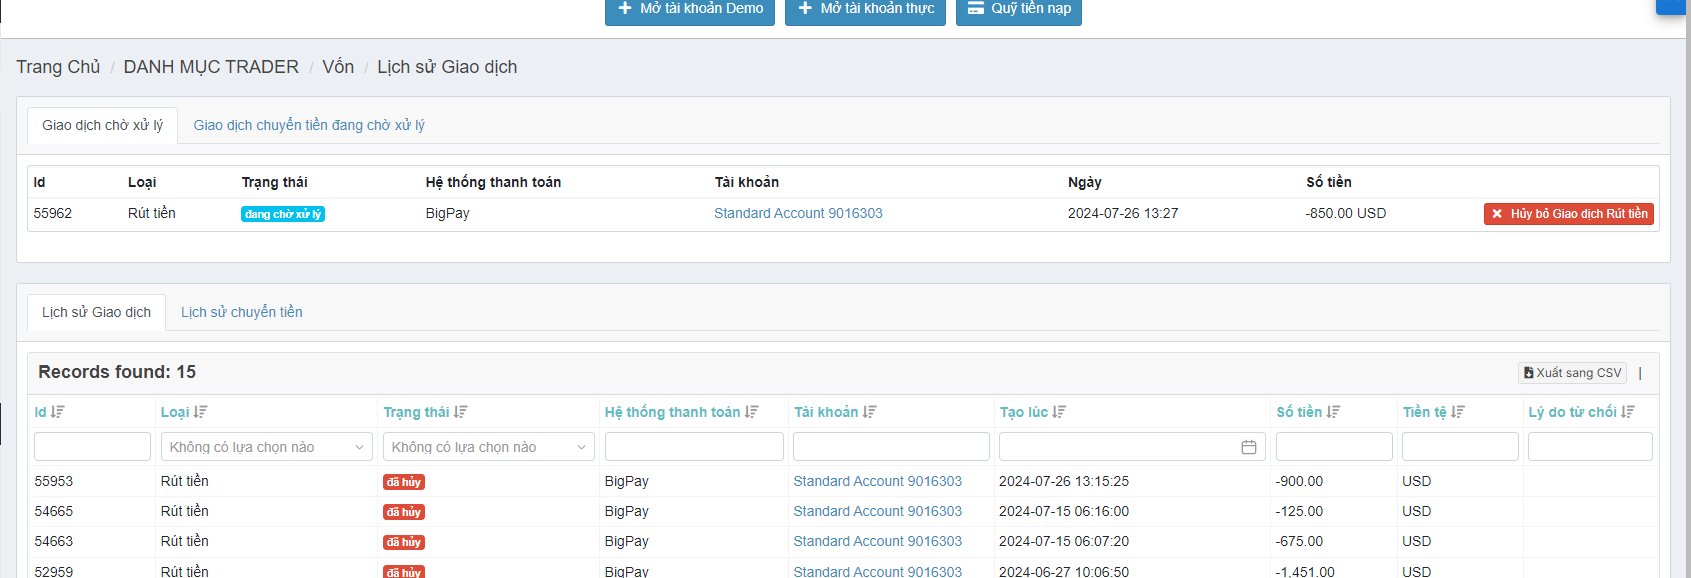The width and height of the screenshot is (1691, 578).
Task: Switch to Lịch sử chuyển tiền tab
Action: (242, 312)
